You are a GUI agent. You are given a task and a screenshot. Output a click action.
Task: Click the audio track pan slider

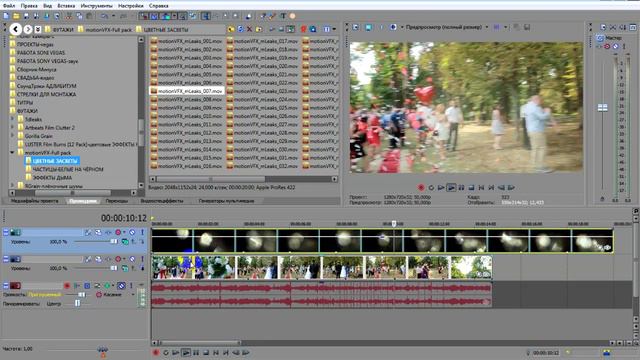pyautogui.click(x=78, y=303)
